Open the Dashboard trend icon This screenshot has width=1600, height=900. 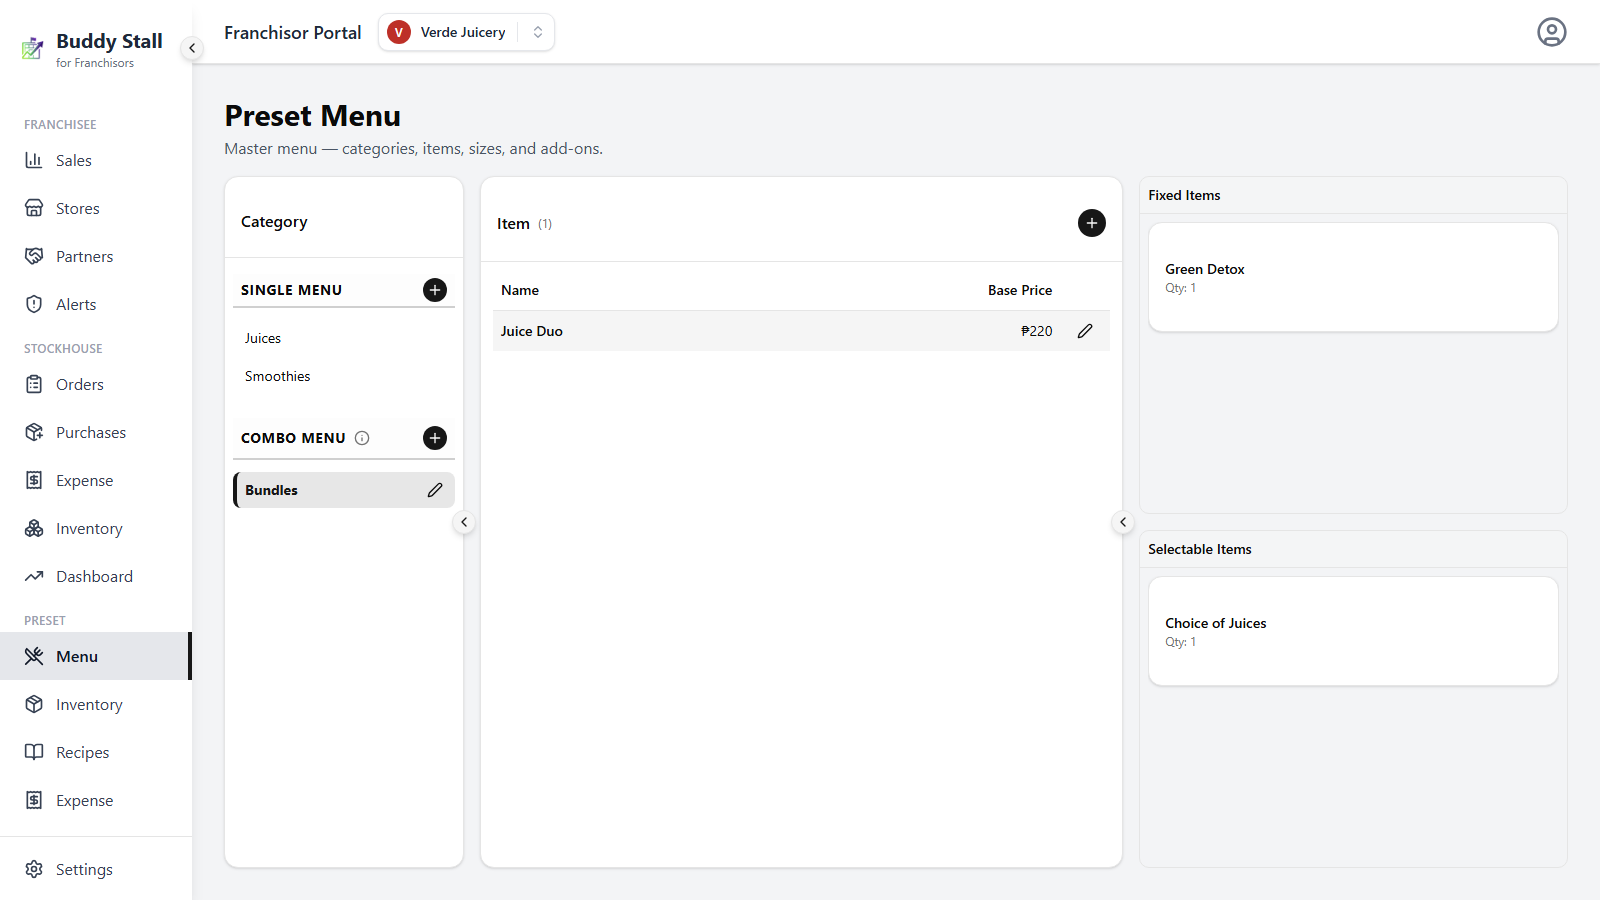pyautogui.click(x=34, y=576)
